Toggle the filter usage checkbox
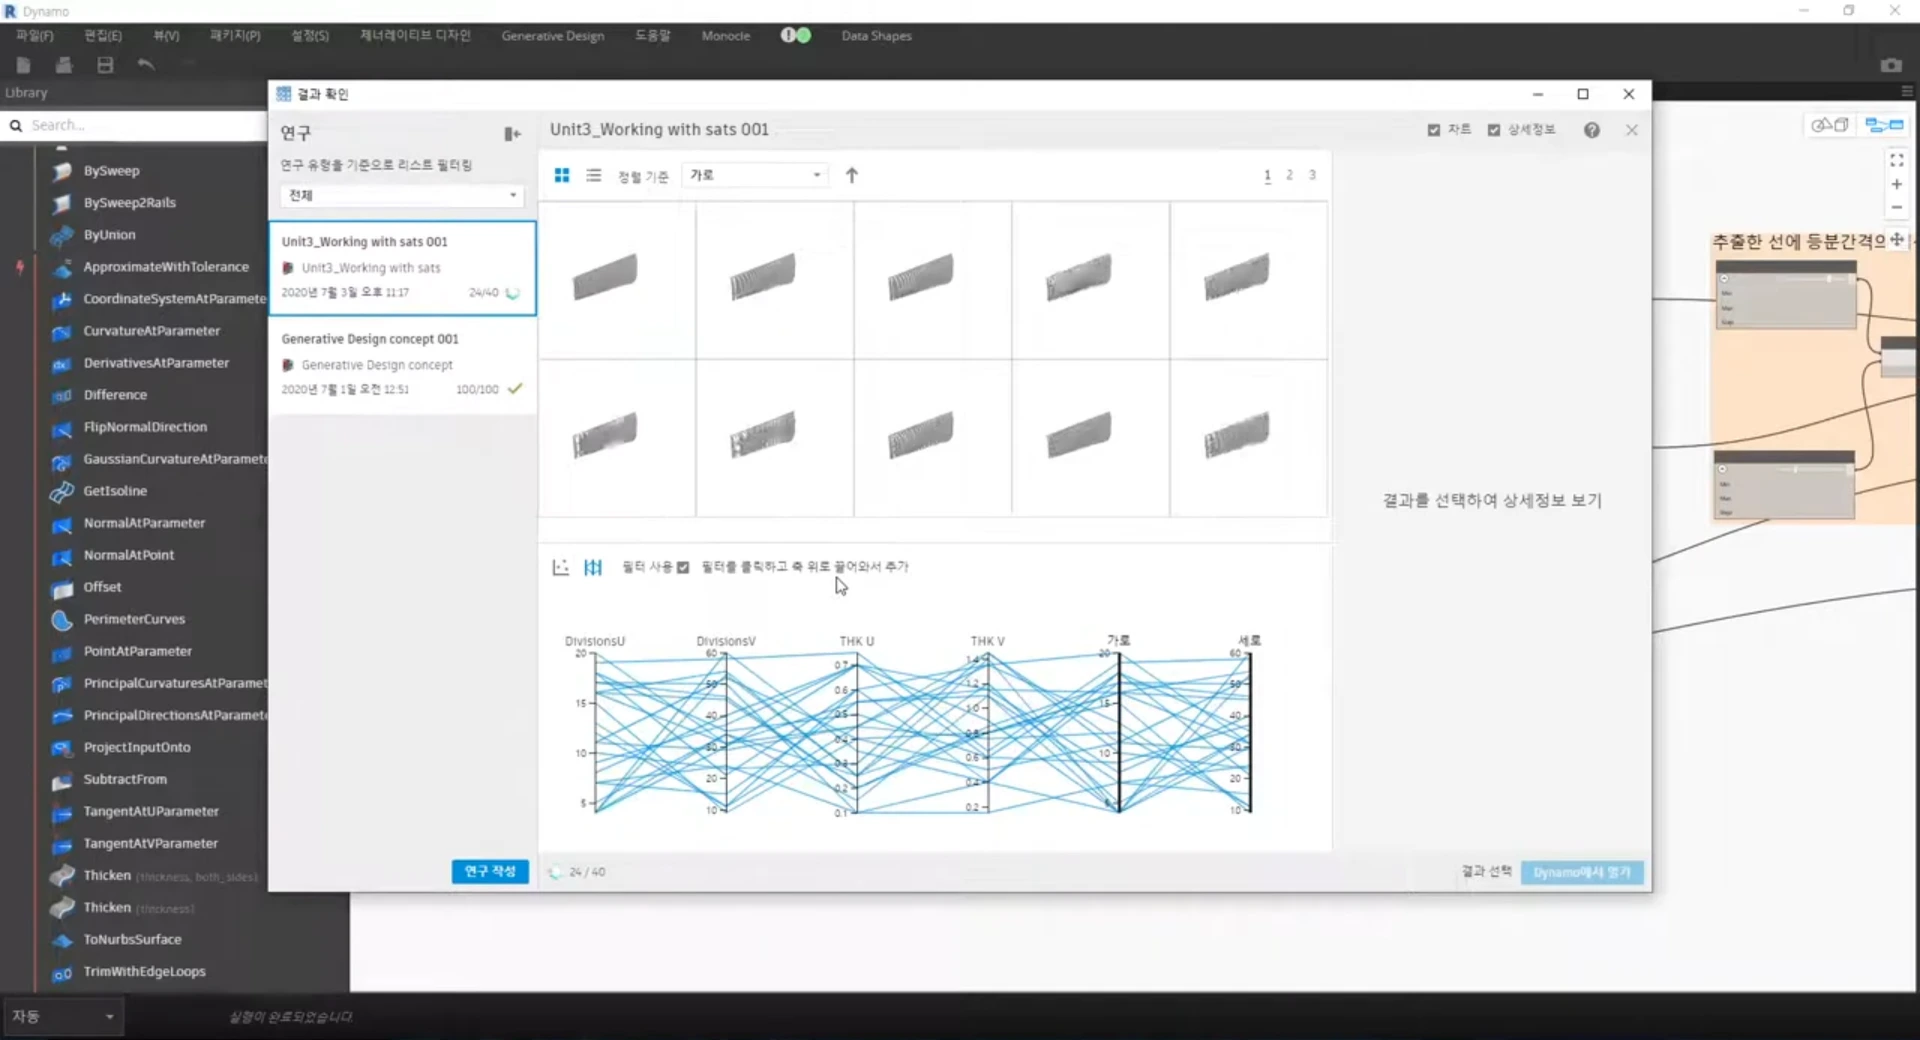Screen dimensions: 1920x1040 [683, 567]
